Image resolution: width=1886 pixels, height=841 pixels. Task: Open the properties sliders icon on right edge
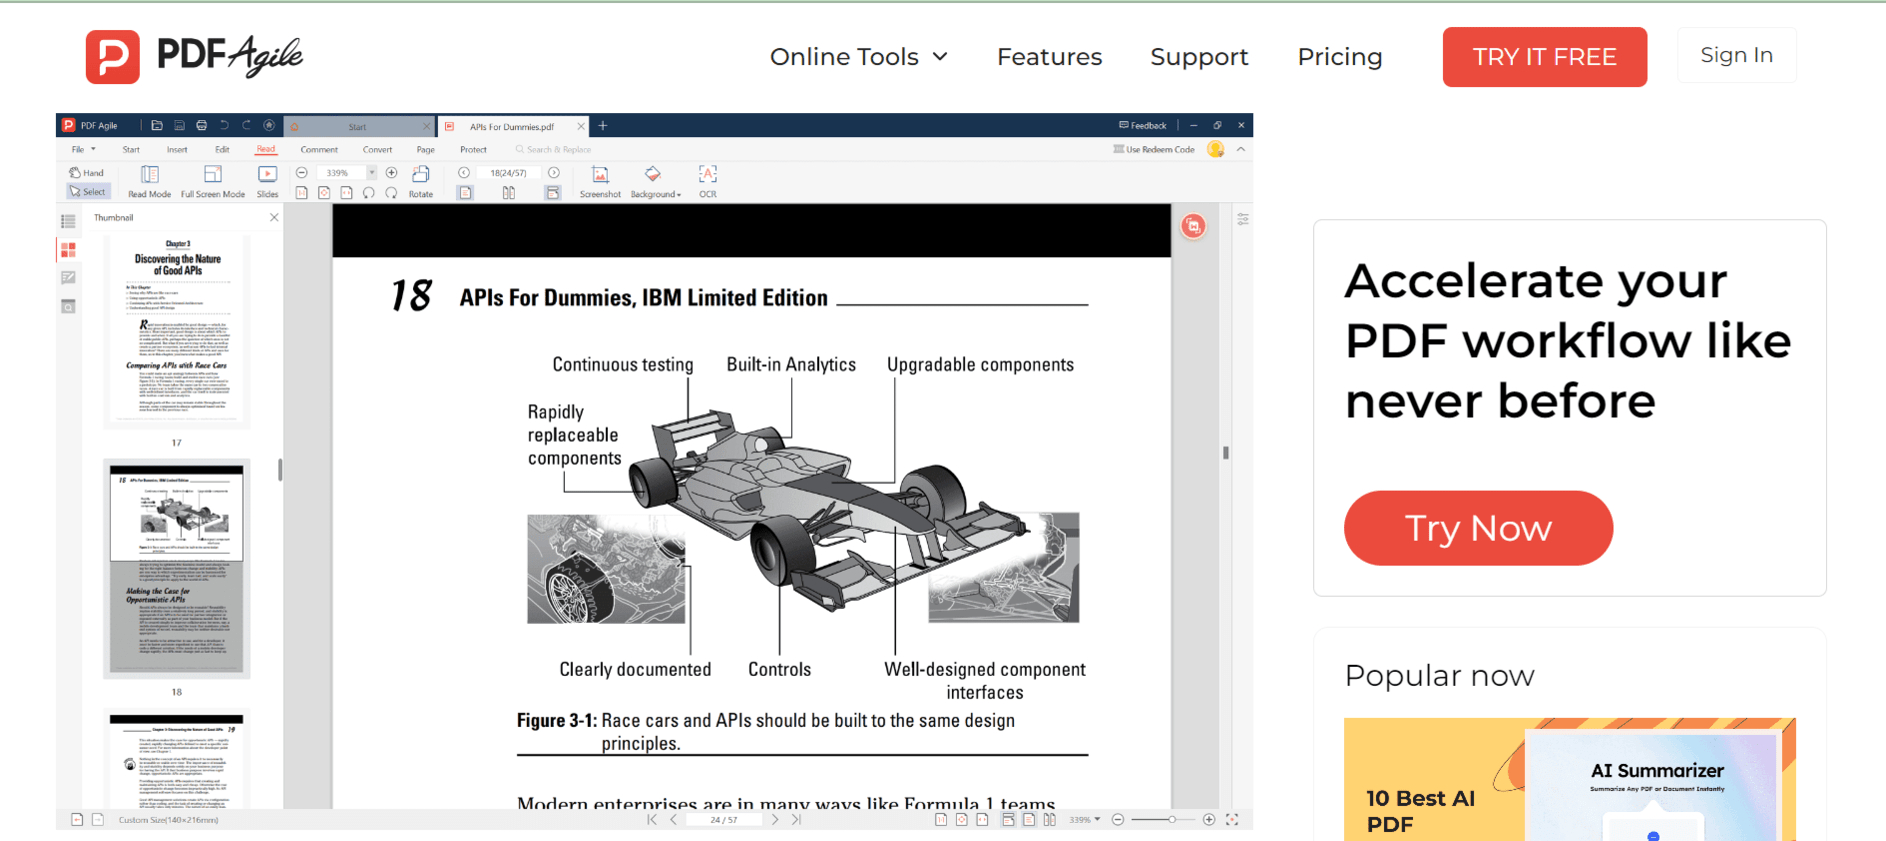coord(1242,219)
